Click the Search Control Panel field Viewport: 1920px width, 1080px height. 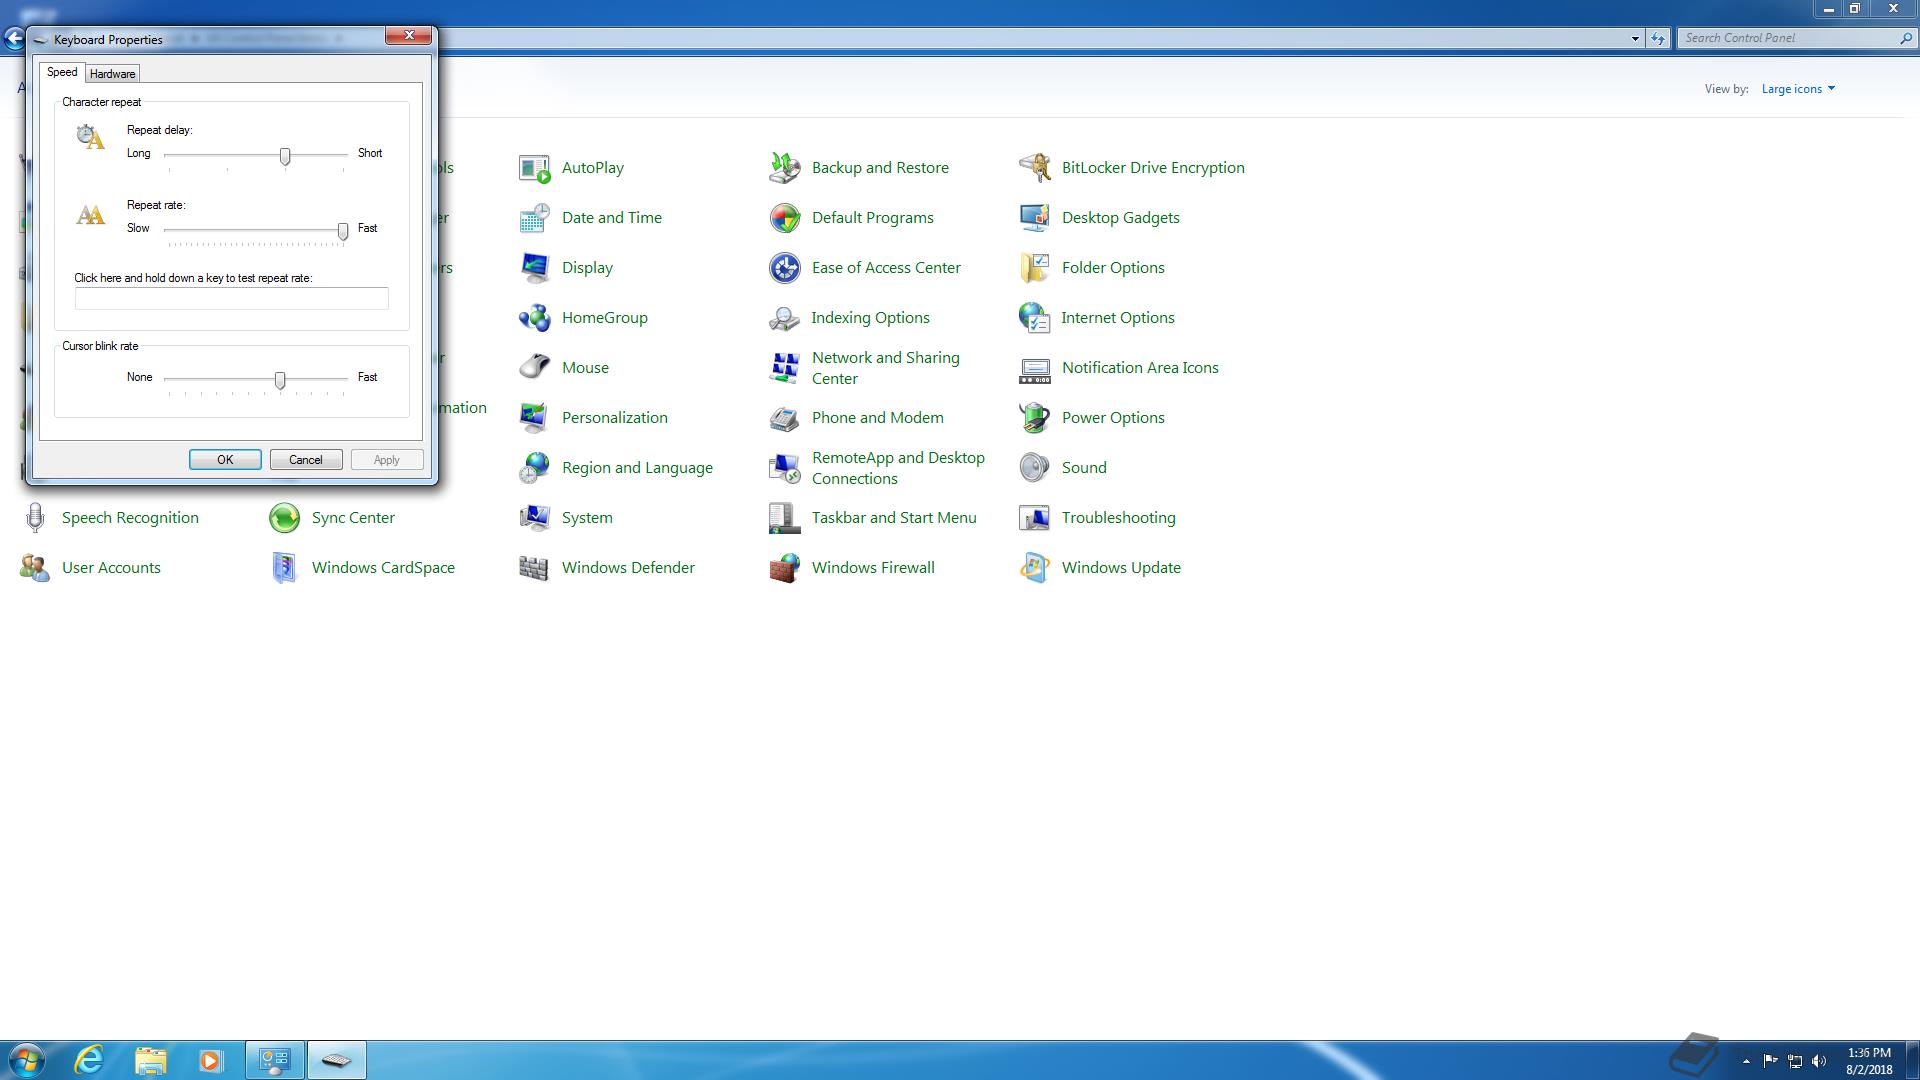1788,38
